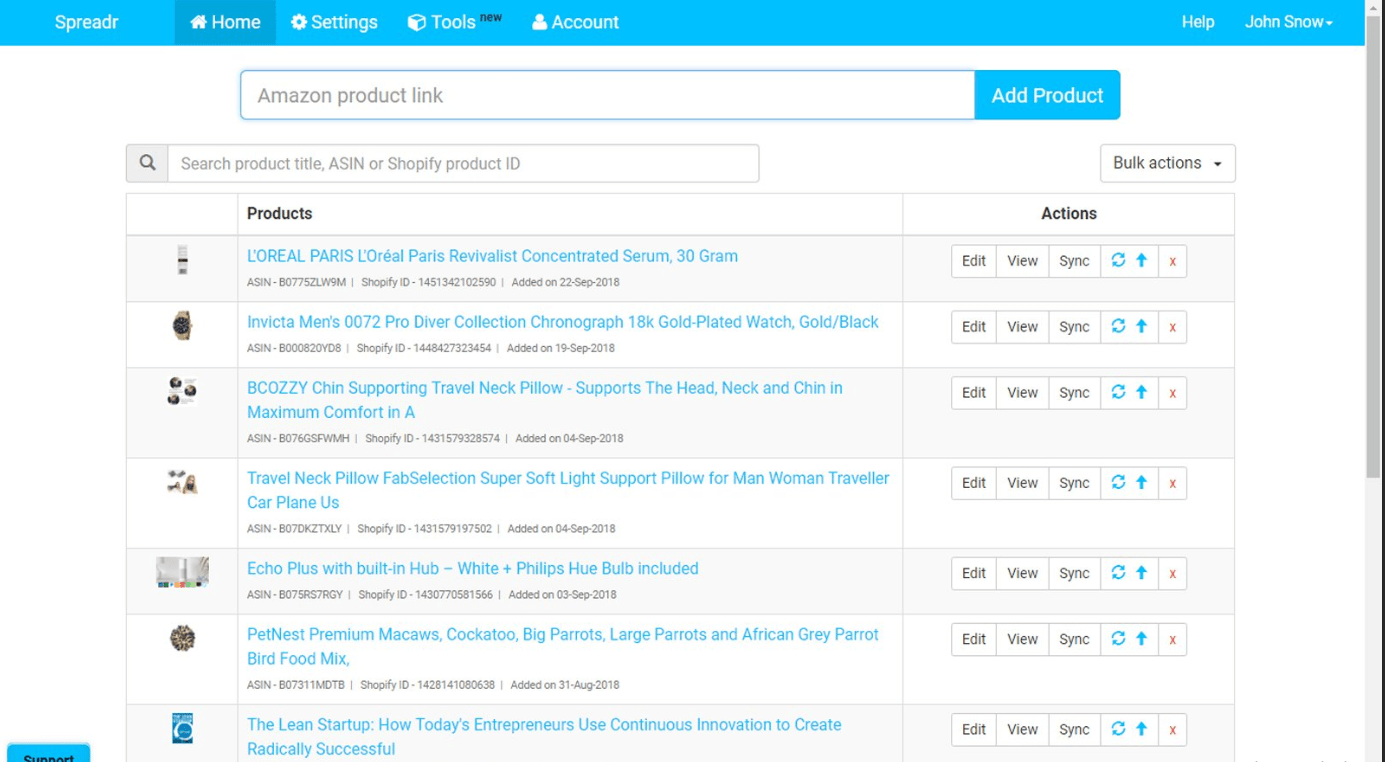Open the Bulk actions dropdown
The width and height of the screenshot is (1385, 762).
coord(1167,163)
